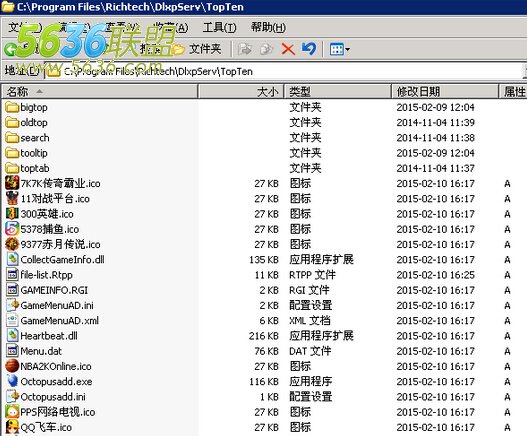This screenshot has width=527, height=436.
Task: Click the 6 KB size cell
Action: tap(269, 321)
